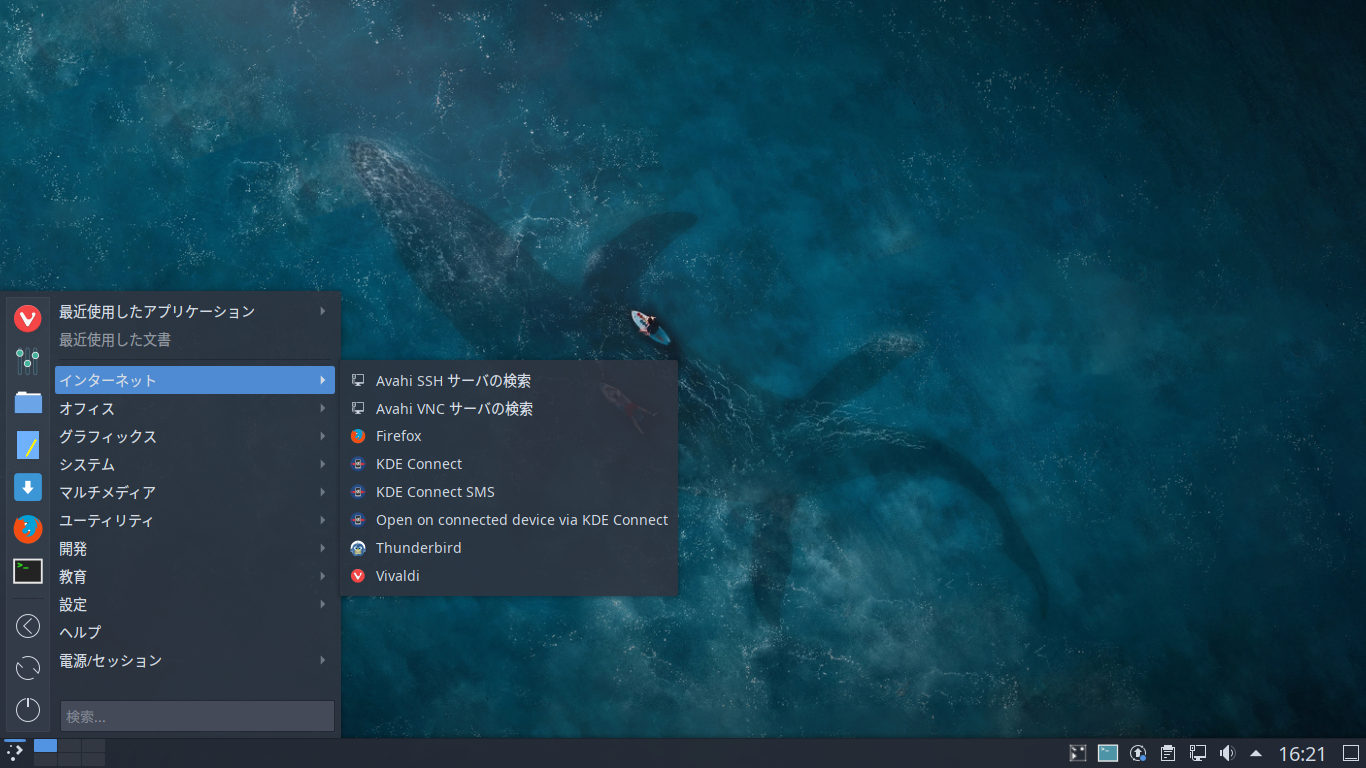Launch Thunderbird from the submenu
This screenshot has width=1366, height=768.
point(509,548)
